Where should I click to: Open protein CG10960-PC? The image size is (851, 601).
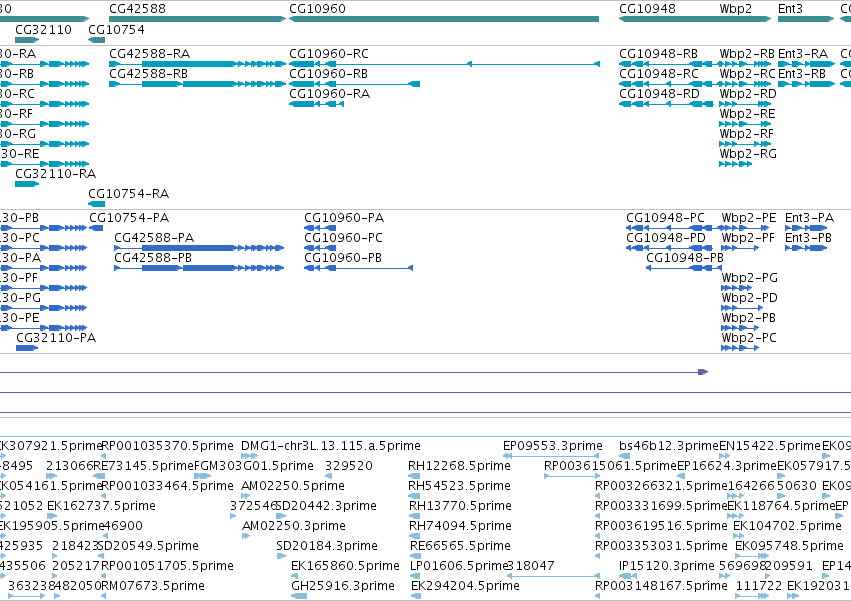pyautogui.click(x=343, y=238)
